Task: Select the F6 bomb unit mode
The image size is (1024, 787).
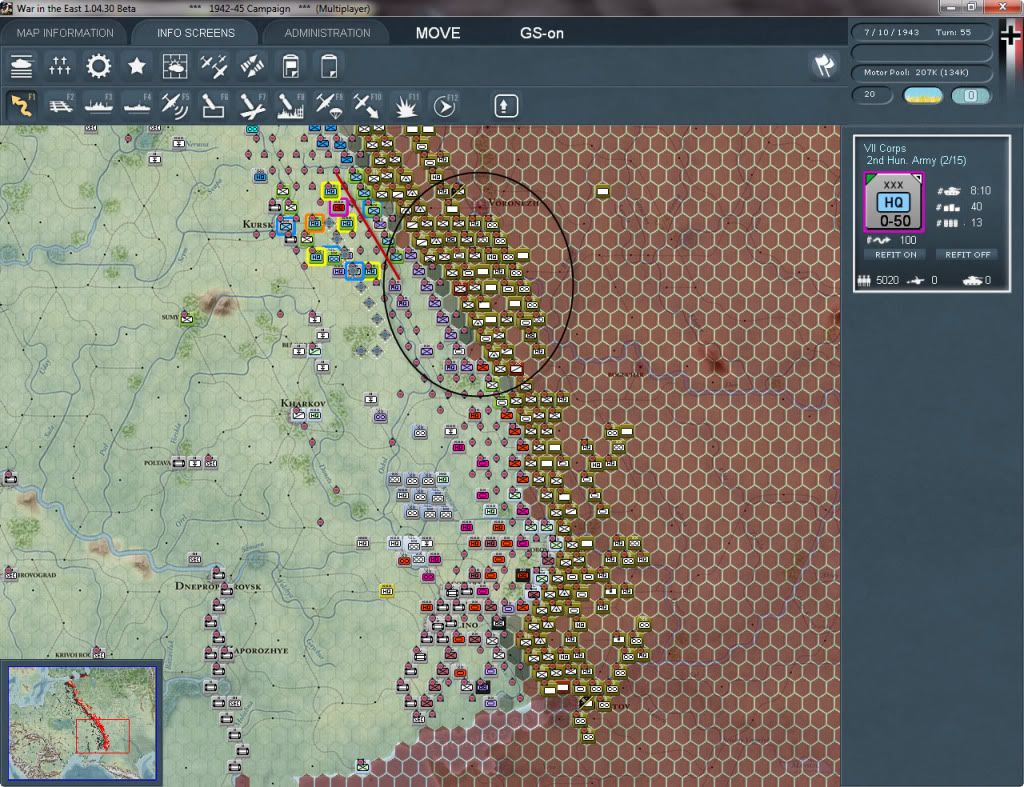Action: pyautogui.click(x=214, y=105)
